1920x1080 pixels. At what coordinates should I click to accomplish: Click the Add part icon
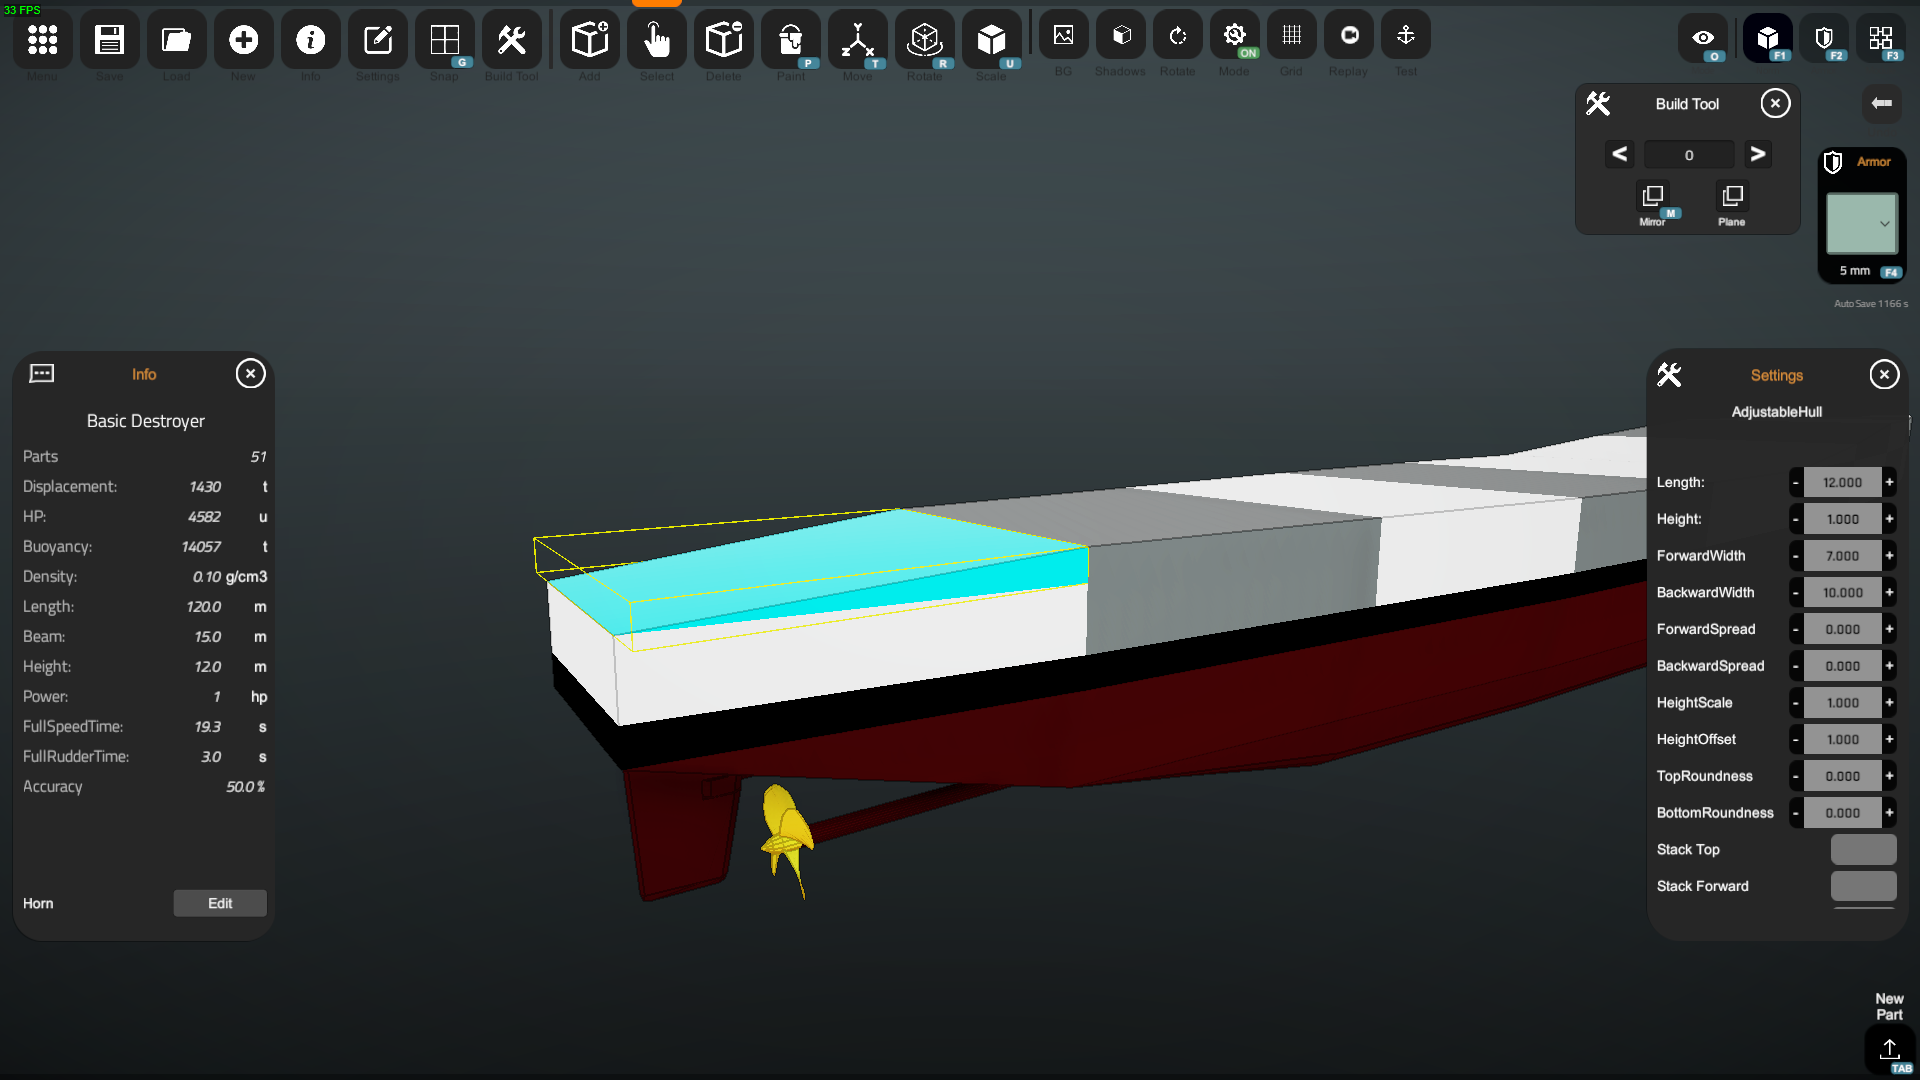(x=589, y=40)
